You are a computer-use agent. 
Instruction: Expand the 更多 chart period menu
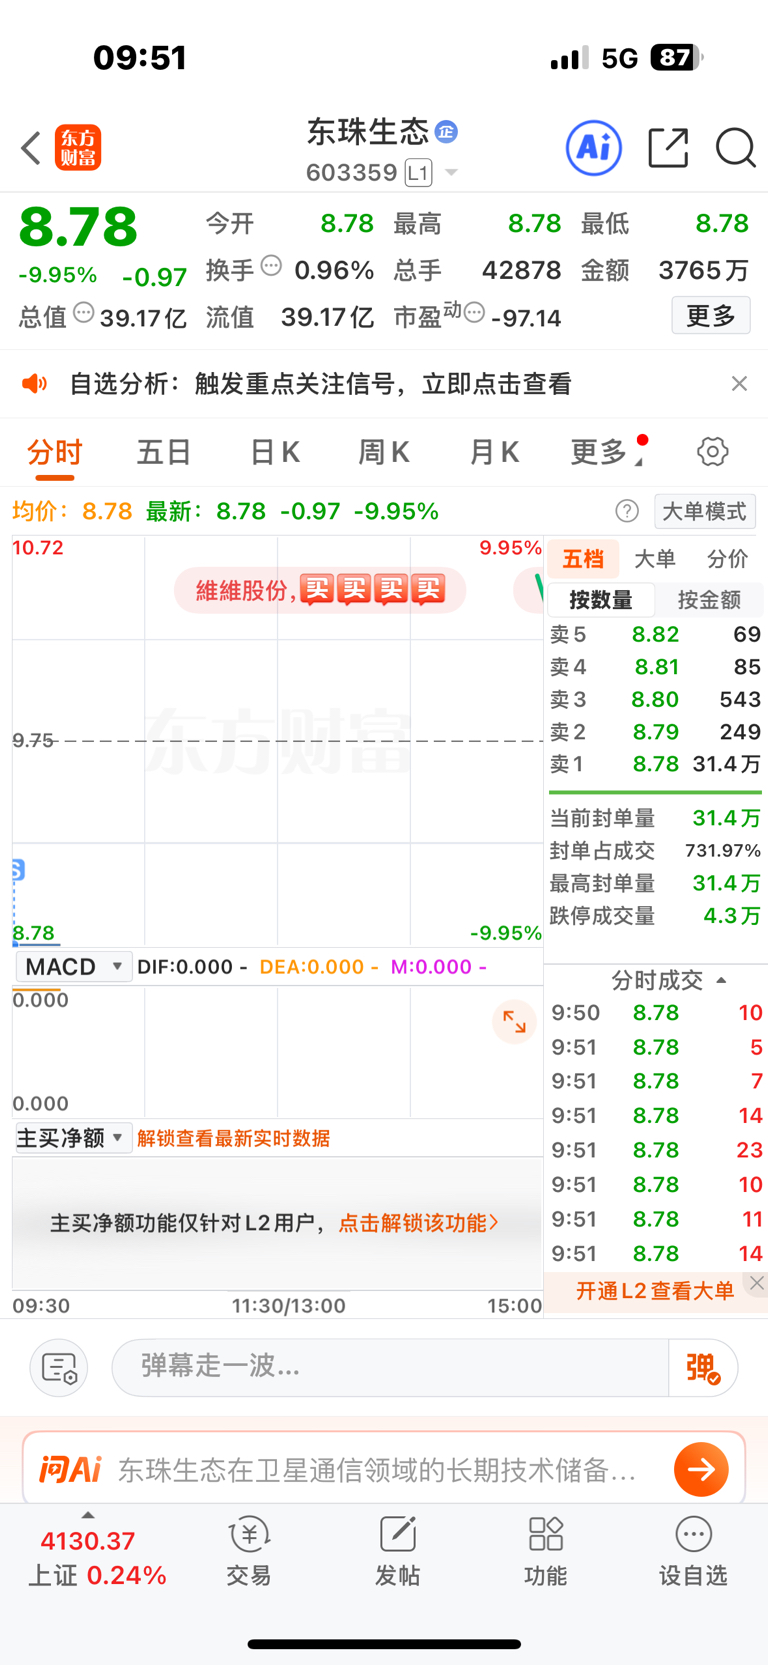pos(608,452)
